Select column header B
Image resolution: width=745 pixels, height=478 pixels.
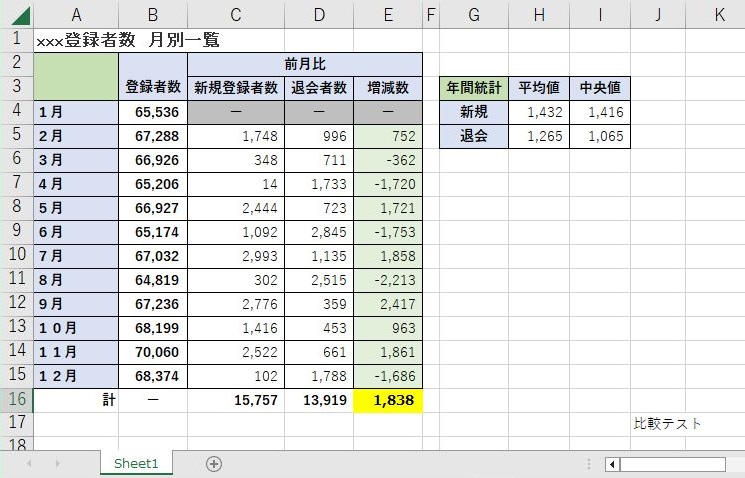(x=152, y=15)
